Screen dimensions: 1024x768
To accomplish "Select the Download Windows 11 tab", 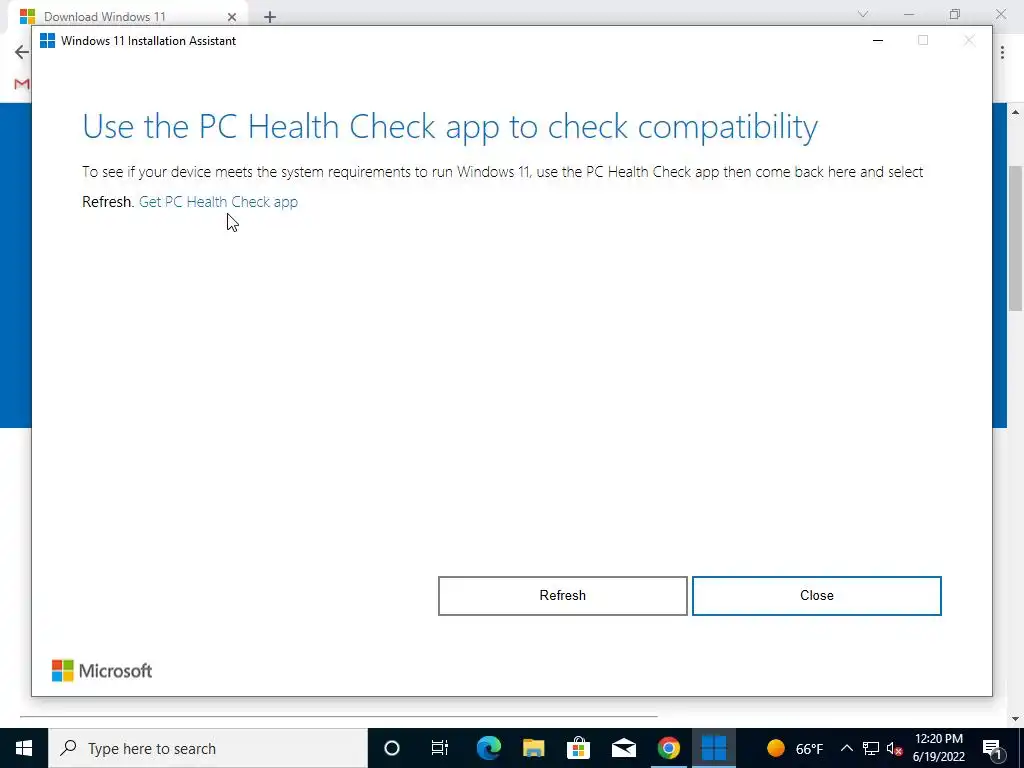I will tap(129, 17).
